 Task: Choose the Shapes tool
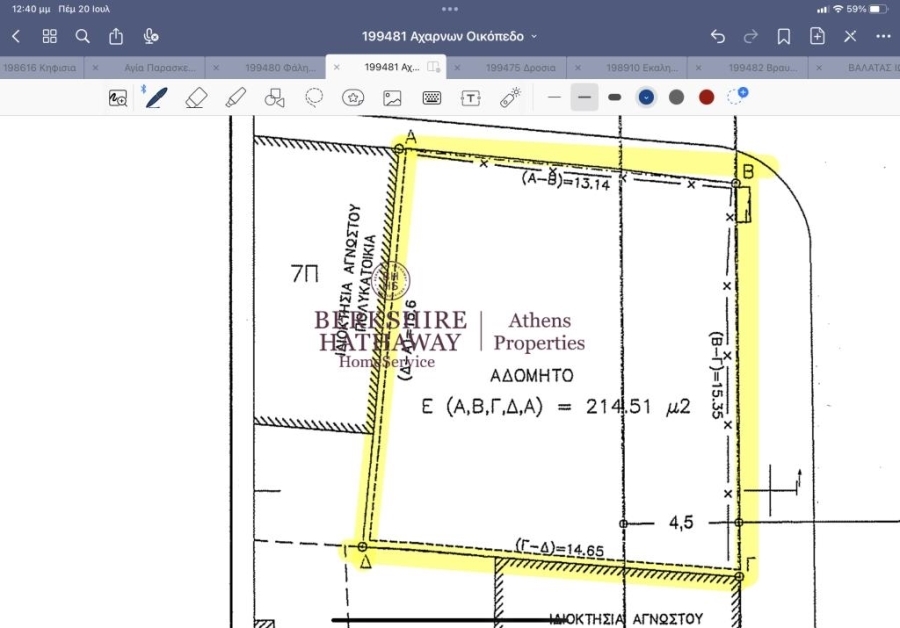coord(274,97)
